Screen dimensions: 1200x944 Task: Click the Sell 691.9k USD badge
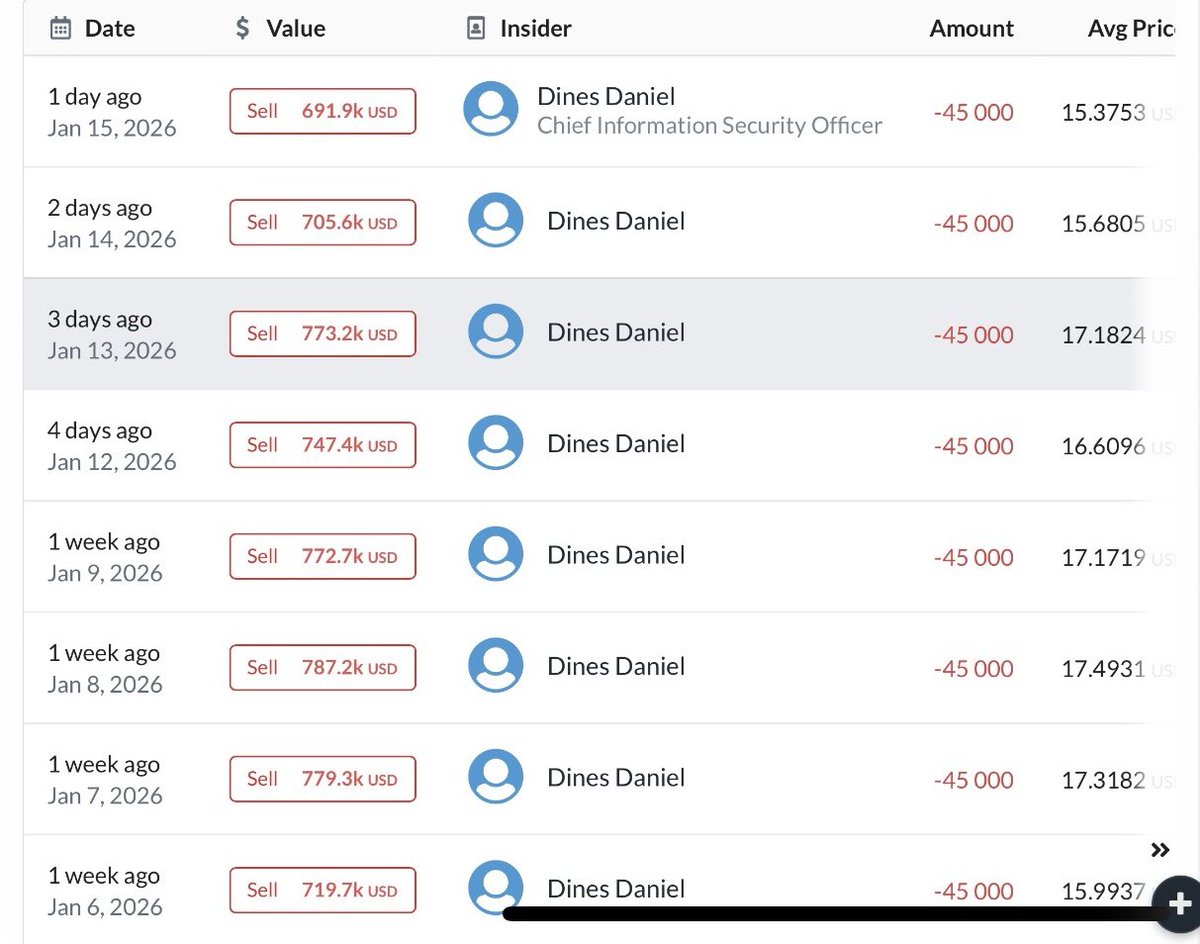[x=322, y=110]
